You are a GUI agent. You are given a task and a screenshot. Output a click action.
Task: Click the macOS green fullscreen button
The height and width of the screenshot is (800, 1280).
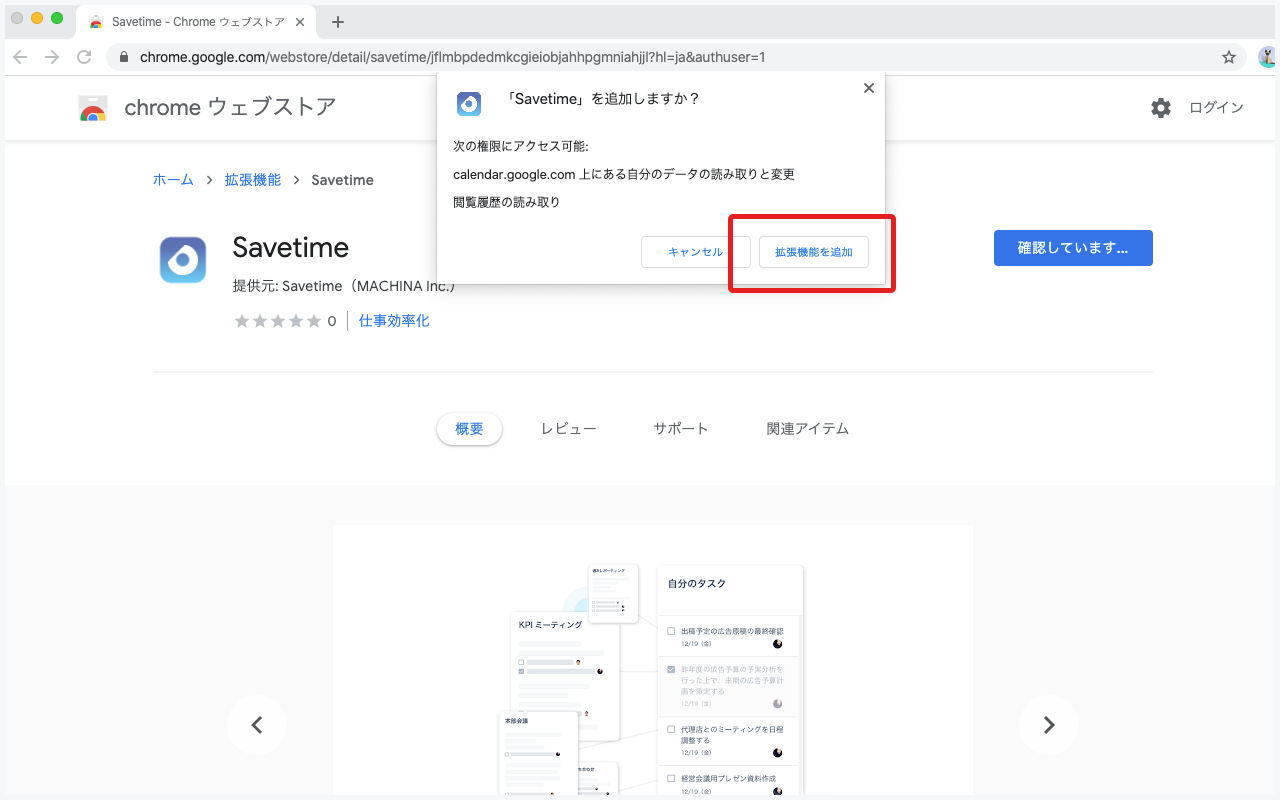click(57, 18)
